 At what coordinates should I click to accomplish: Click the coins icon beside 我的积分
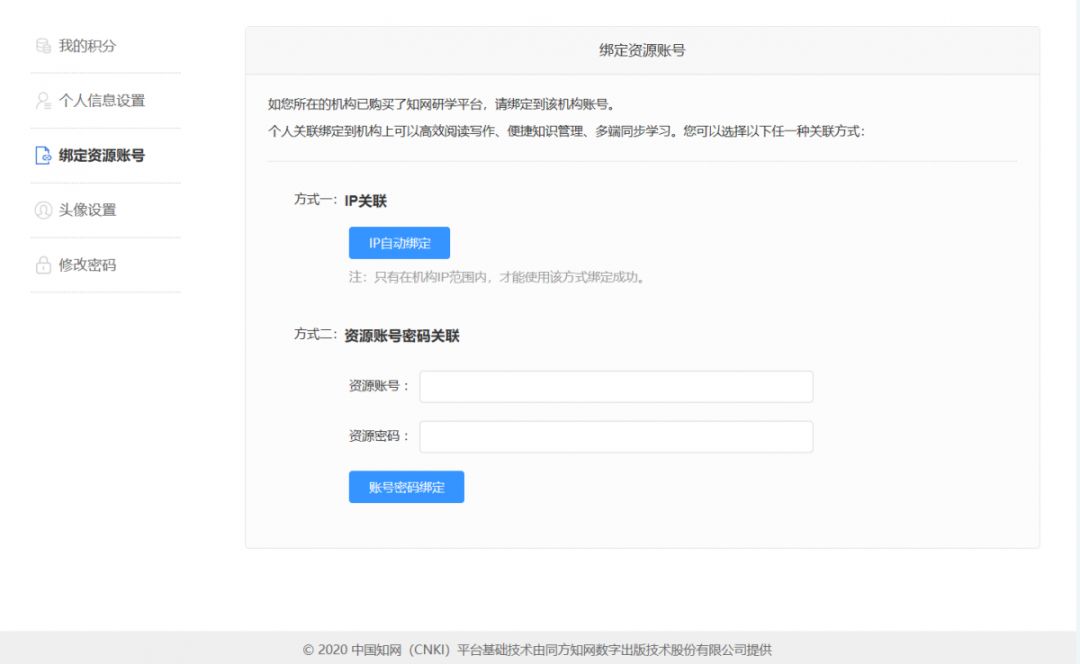43,46
